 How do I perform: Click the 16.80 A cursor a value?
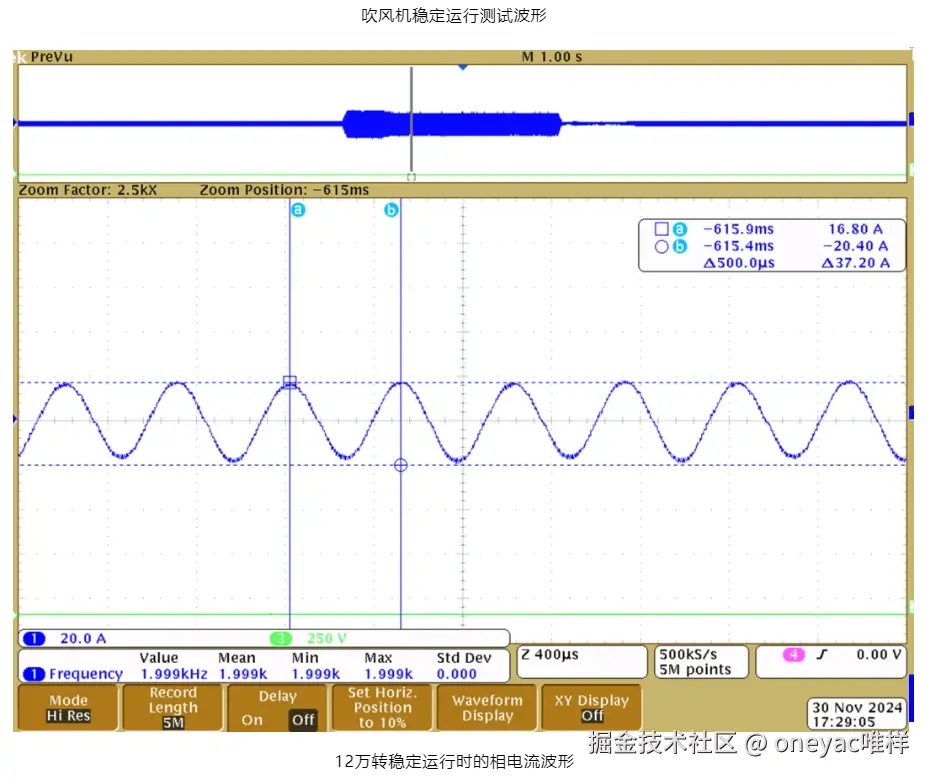click(x=855, y=229)
